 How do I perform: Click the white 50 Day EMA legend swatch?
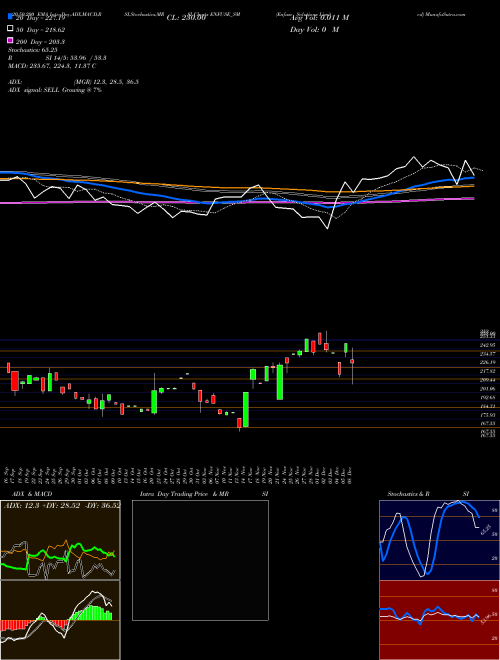10,29
